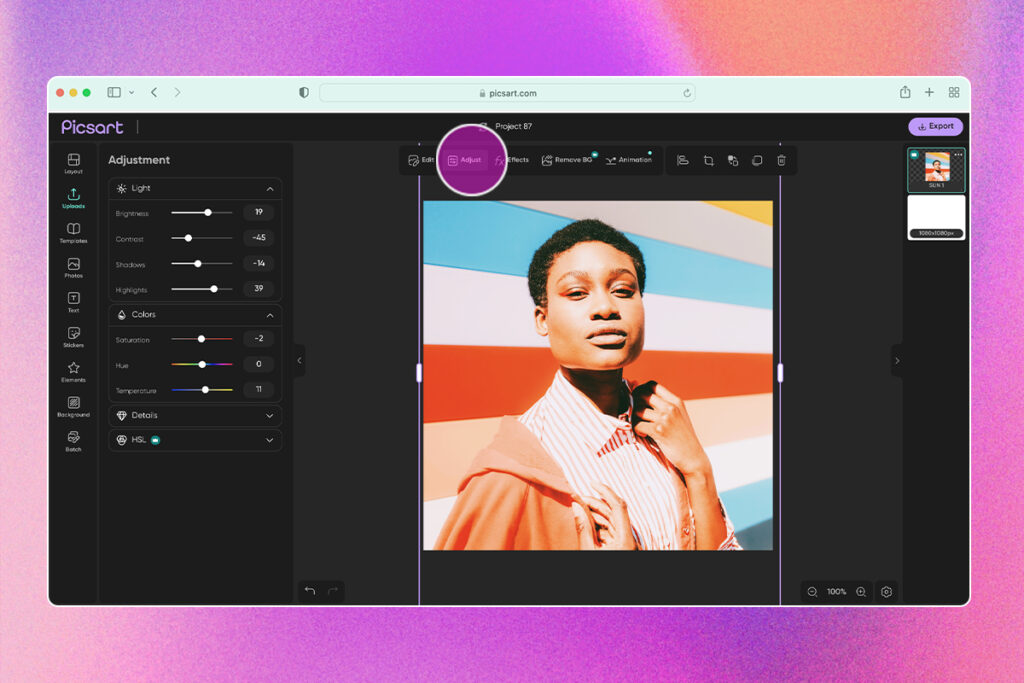Expand the Details section
1024x683 pixels.
click(x=269, y=415)
